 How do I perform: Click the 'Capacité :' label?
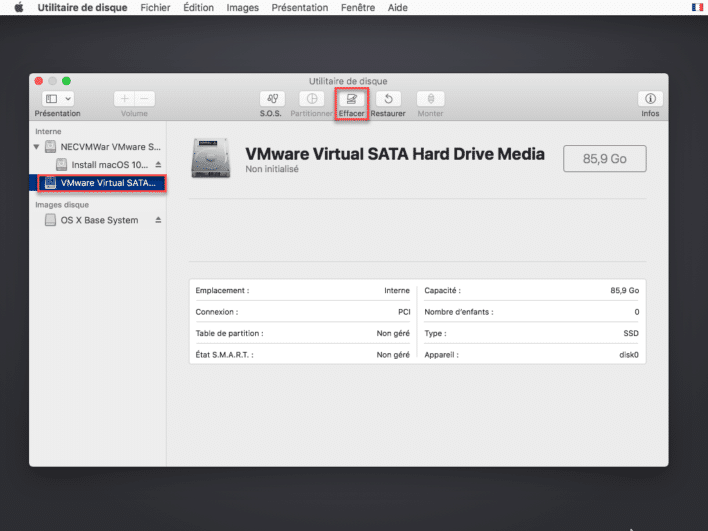[x=442, y=290]
